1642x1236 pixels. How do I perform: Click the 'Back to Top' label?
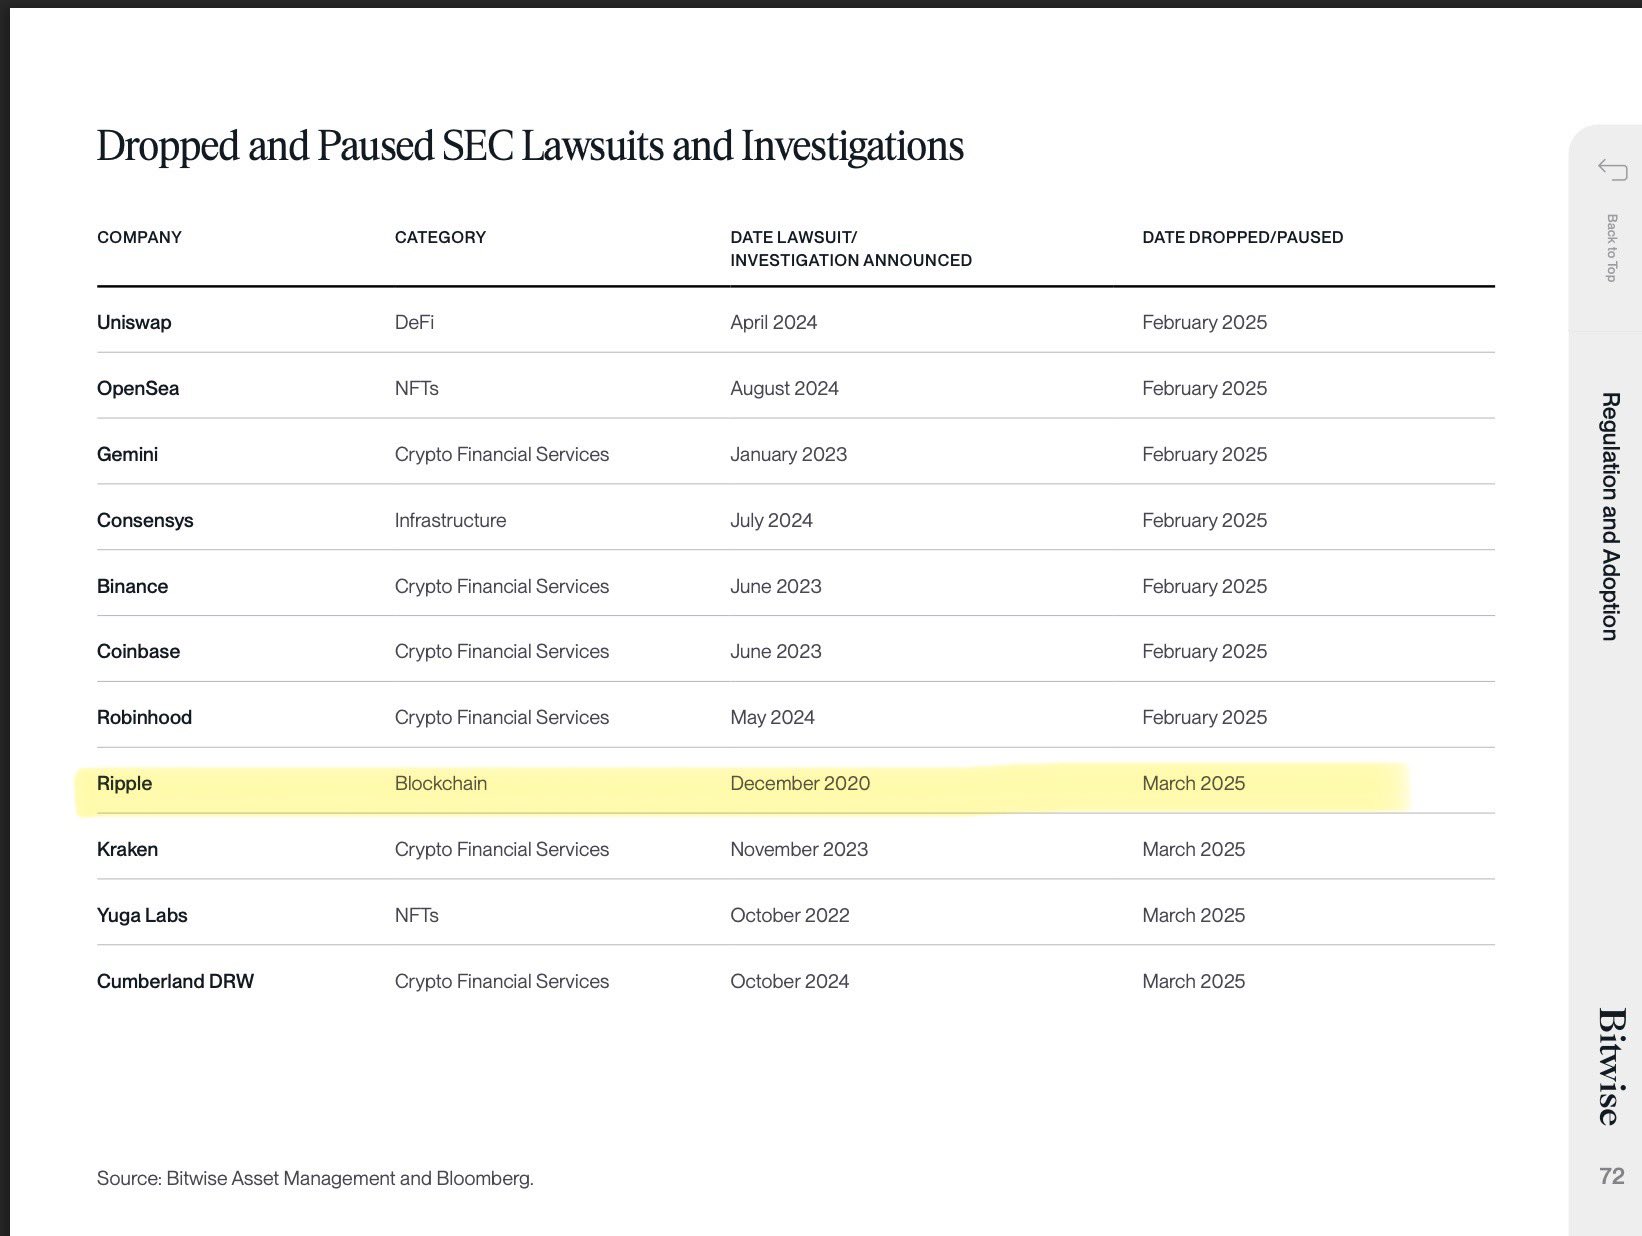tap(1611, 248)
